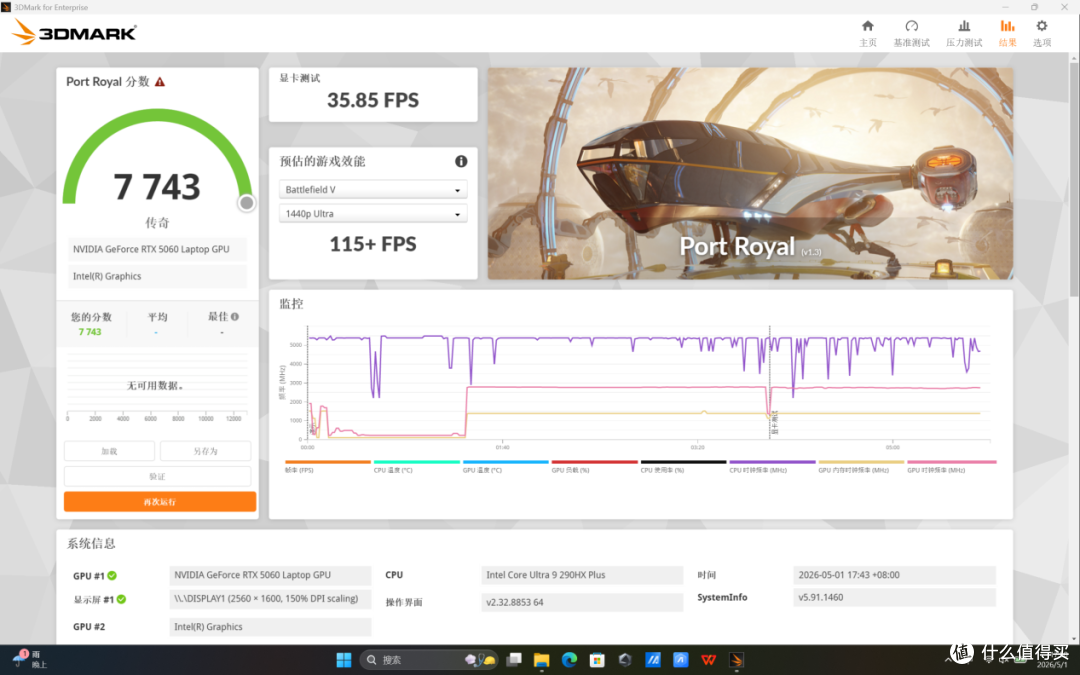
Task: Click the \\.\DISPLAY1 display info field
Action: (x=270, y=599)
